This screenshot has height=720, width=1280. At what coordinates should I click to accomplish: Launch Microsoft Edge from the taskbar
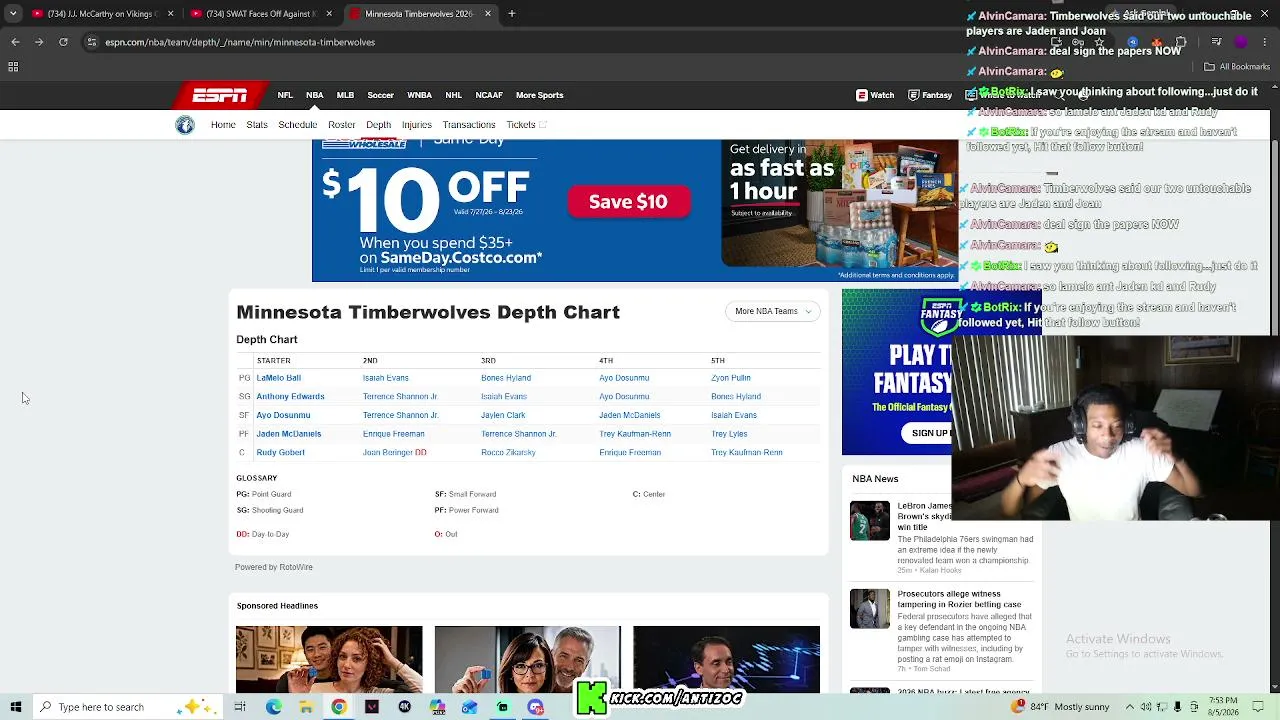coord(273,707)
